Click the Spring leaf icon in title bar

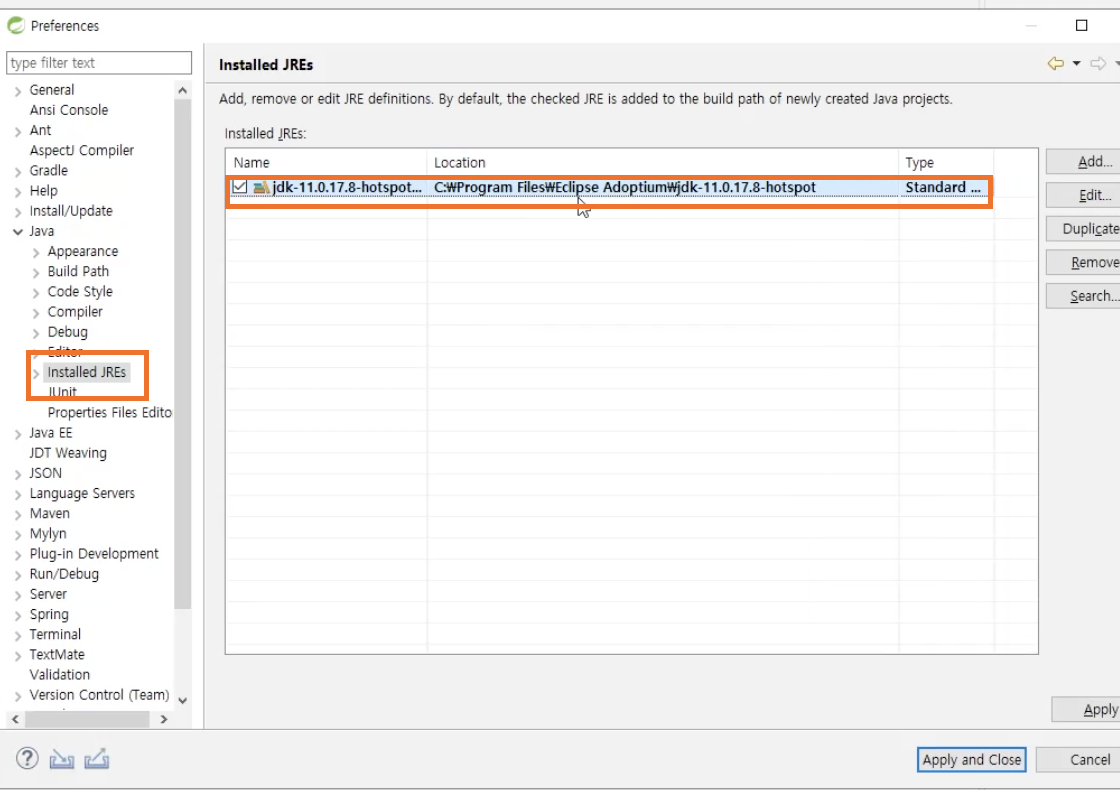point(16,26)
